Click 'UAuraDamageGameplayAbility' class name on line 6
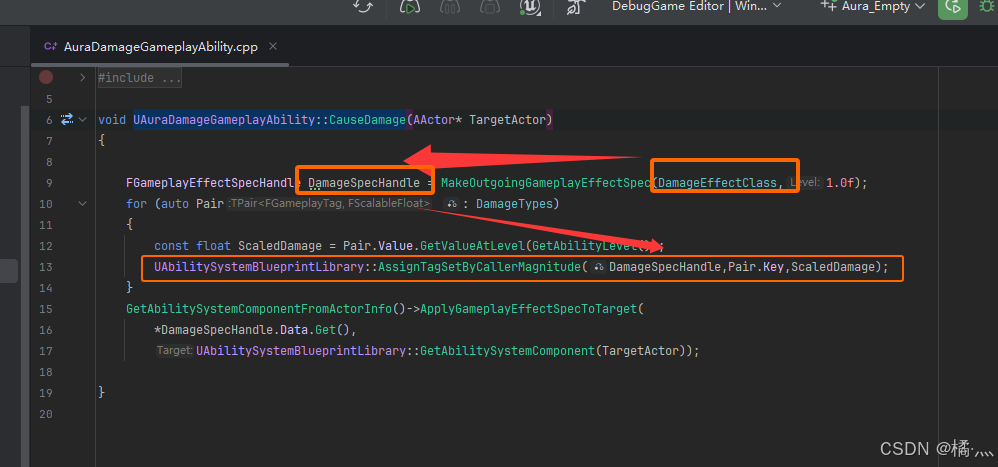The height and width of the screenshot is (467, 998). [224, 120]
